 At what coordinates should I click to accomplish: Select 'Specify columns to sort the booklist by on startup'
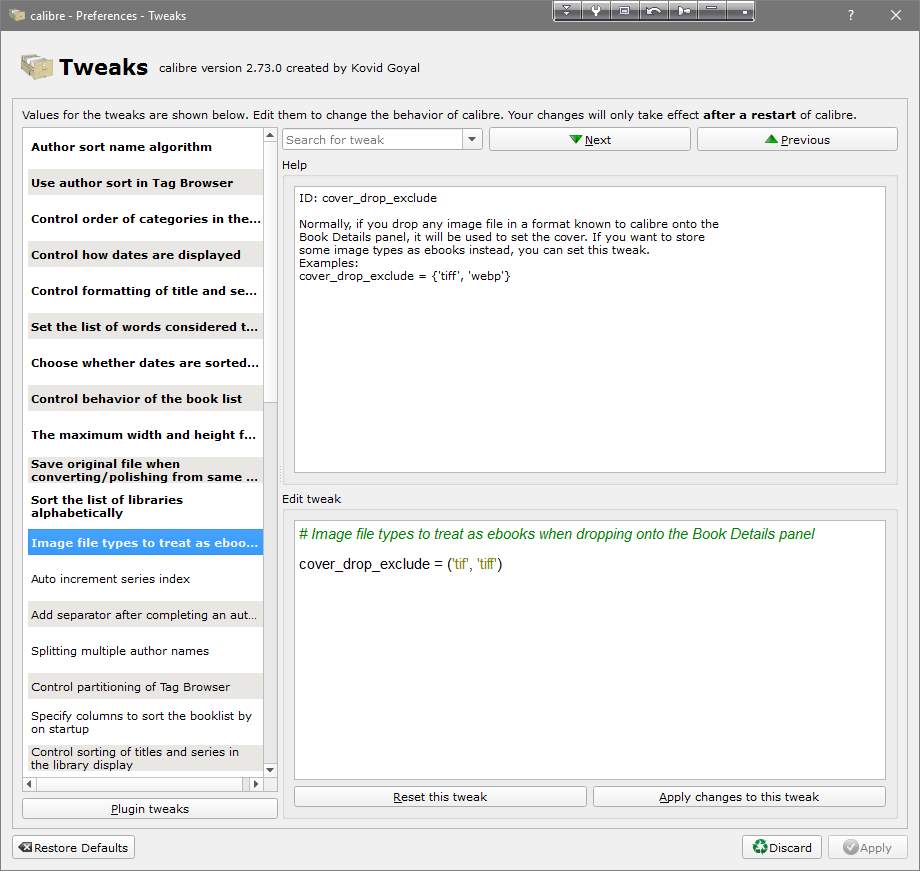(x=145, y=723)
